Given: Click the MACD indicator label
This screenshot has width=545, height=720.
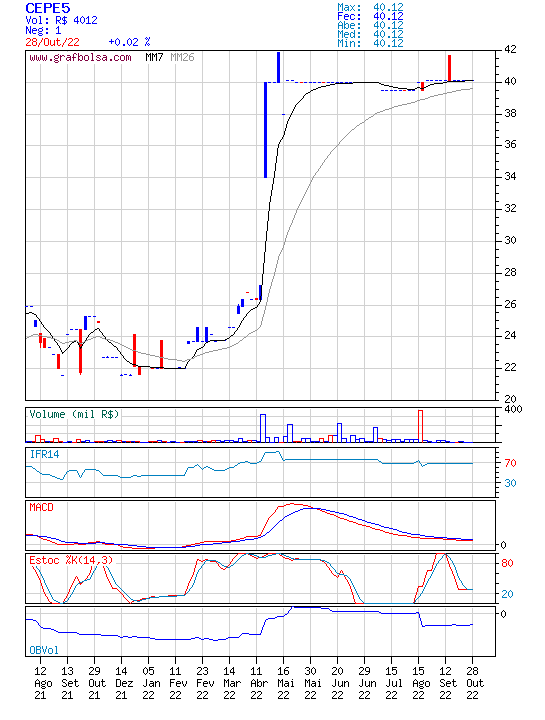Looking at the screenshot, I should 41,507.
